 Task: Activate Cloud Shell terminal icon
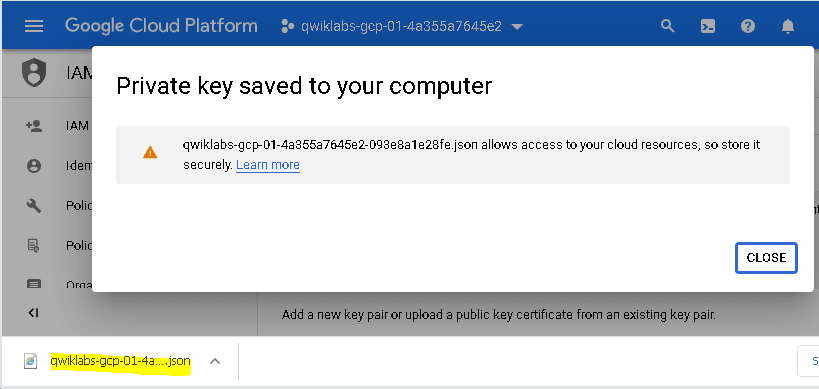pos(708,26)
